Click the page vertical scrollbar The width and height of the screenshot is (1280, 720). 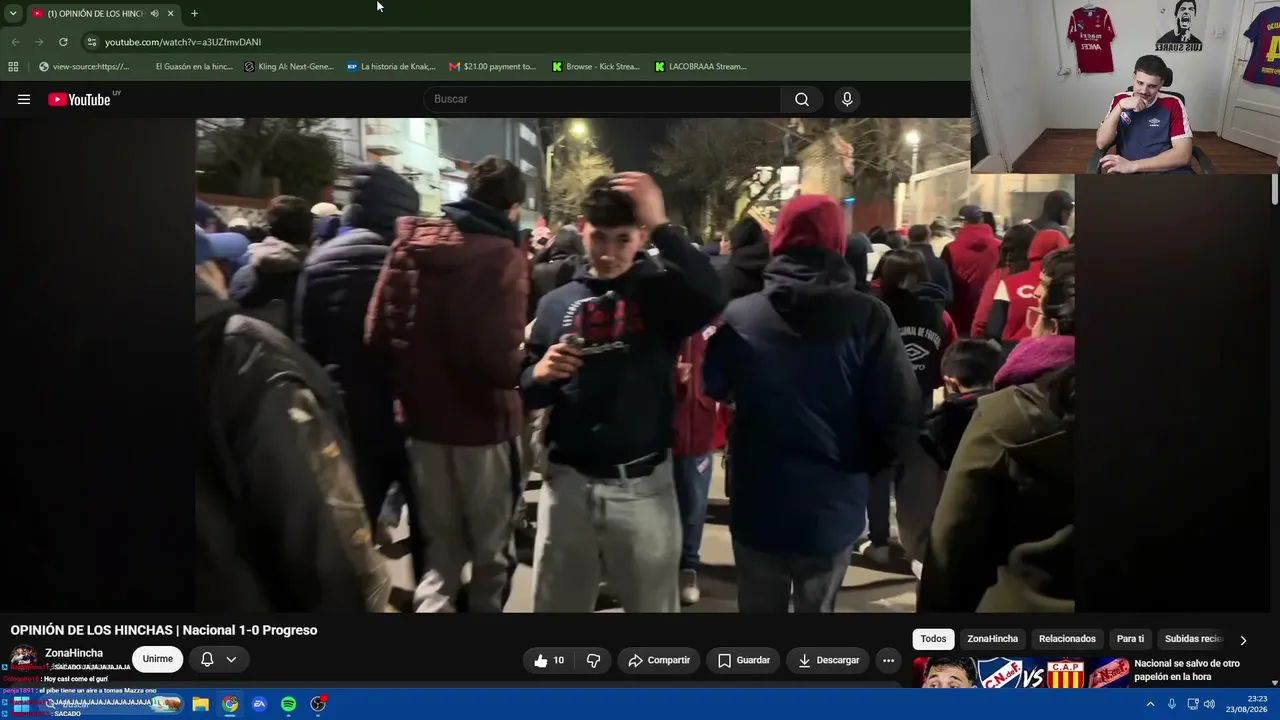tap(1274, 190)
